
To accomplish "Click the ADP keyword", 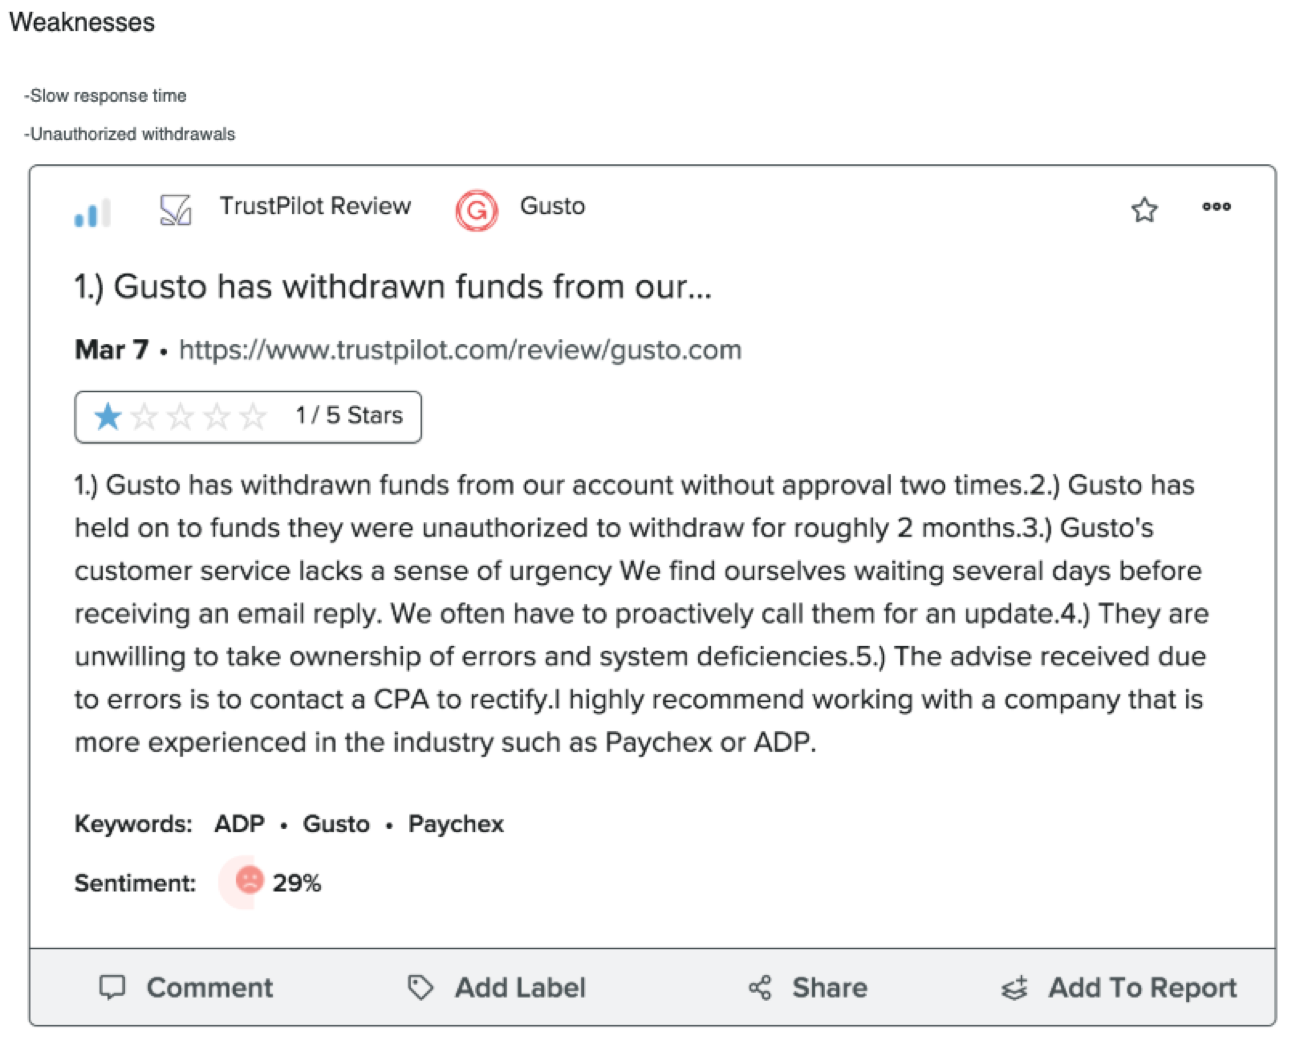I will tap(239, 824).
